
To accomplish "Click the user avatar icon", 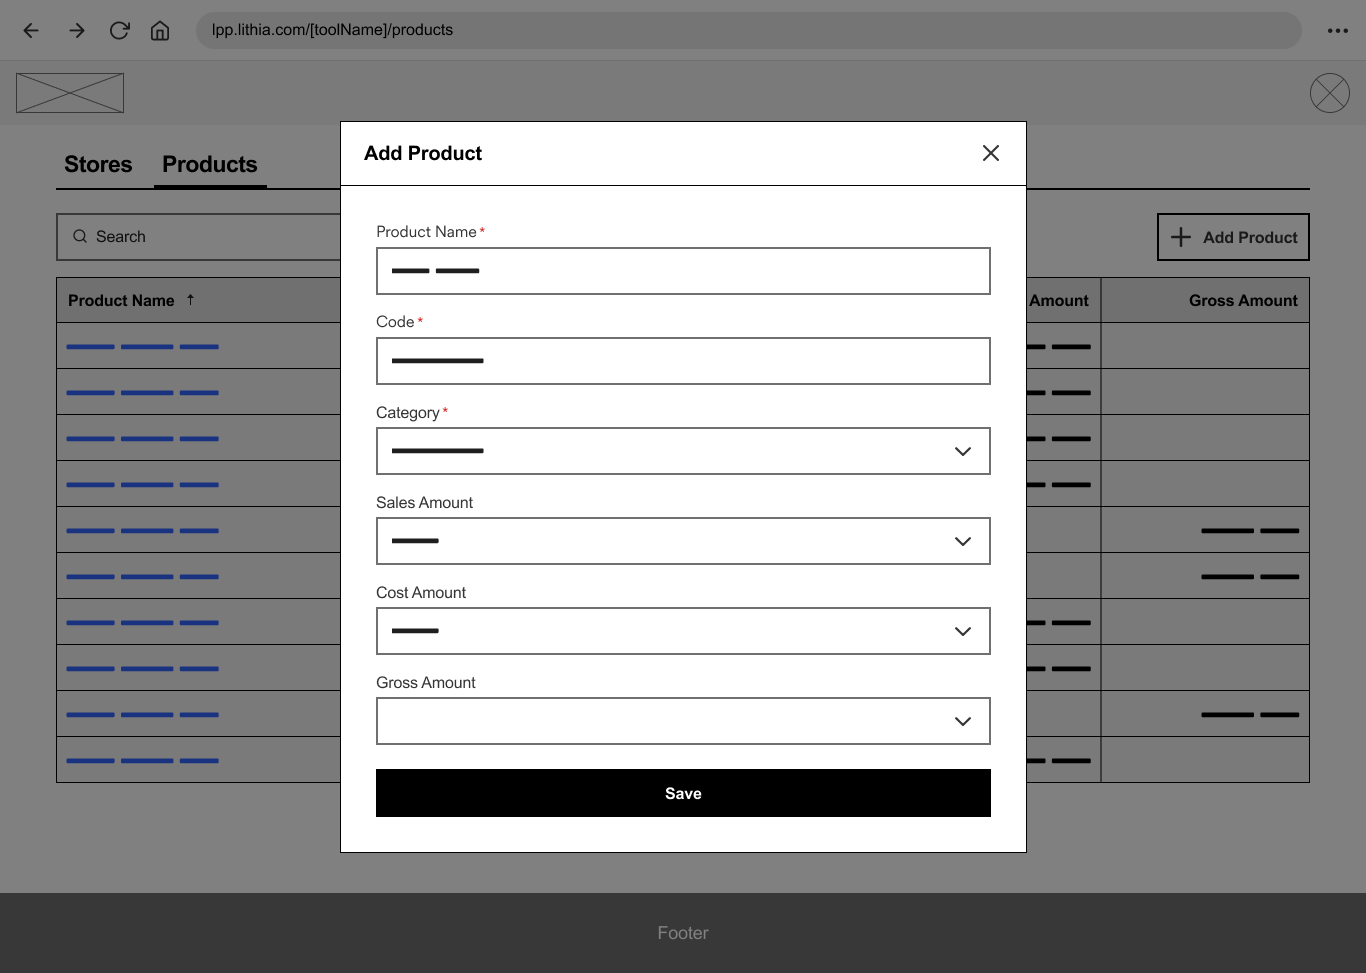I will 1329,93.
